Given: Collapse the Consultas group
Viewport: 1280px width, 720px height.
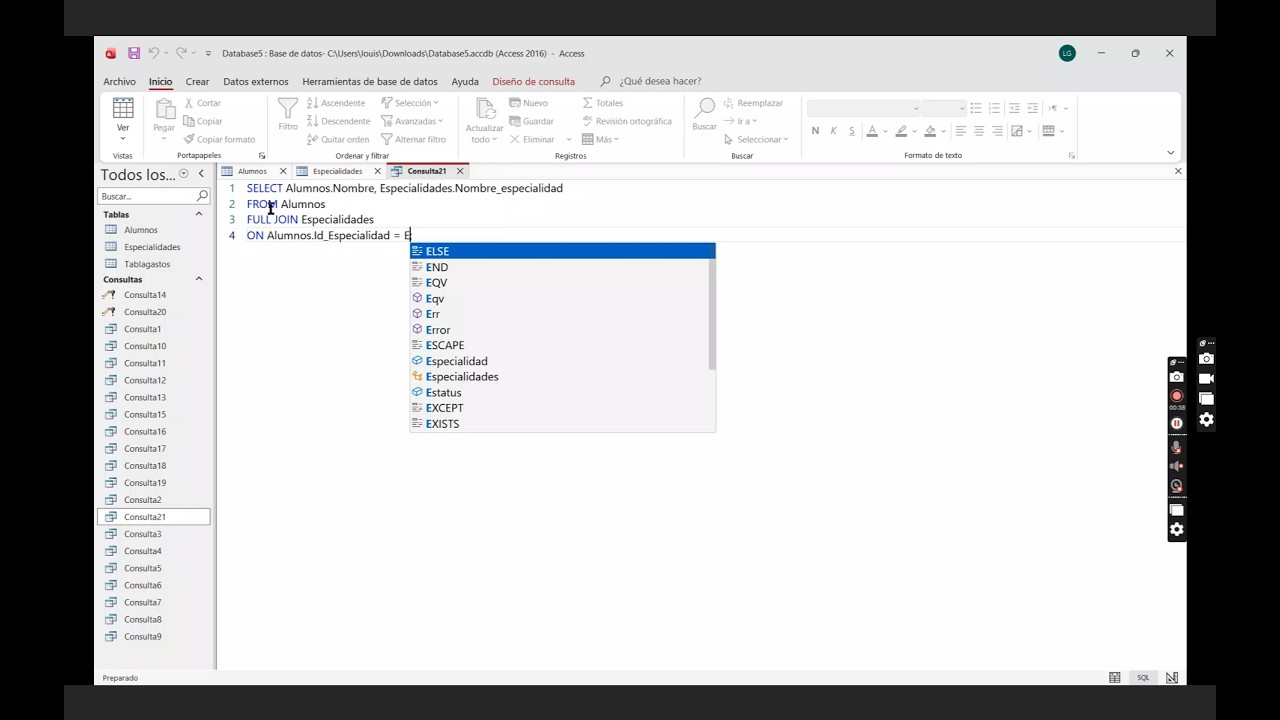Looking at the screenshot, I should point(198,279).
